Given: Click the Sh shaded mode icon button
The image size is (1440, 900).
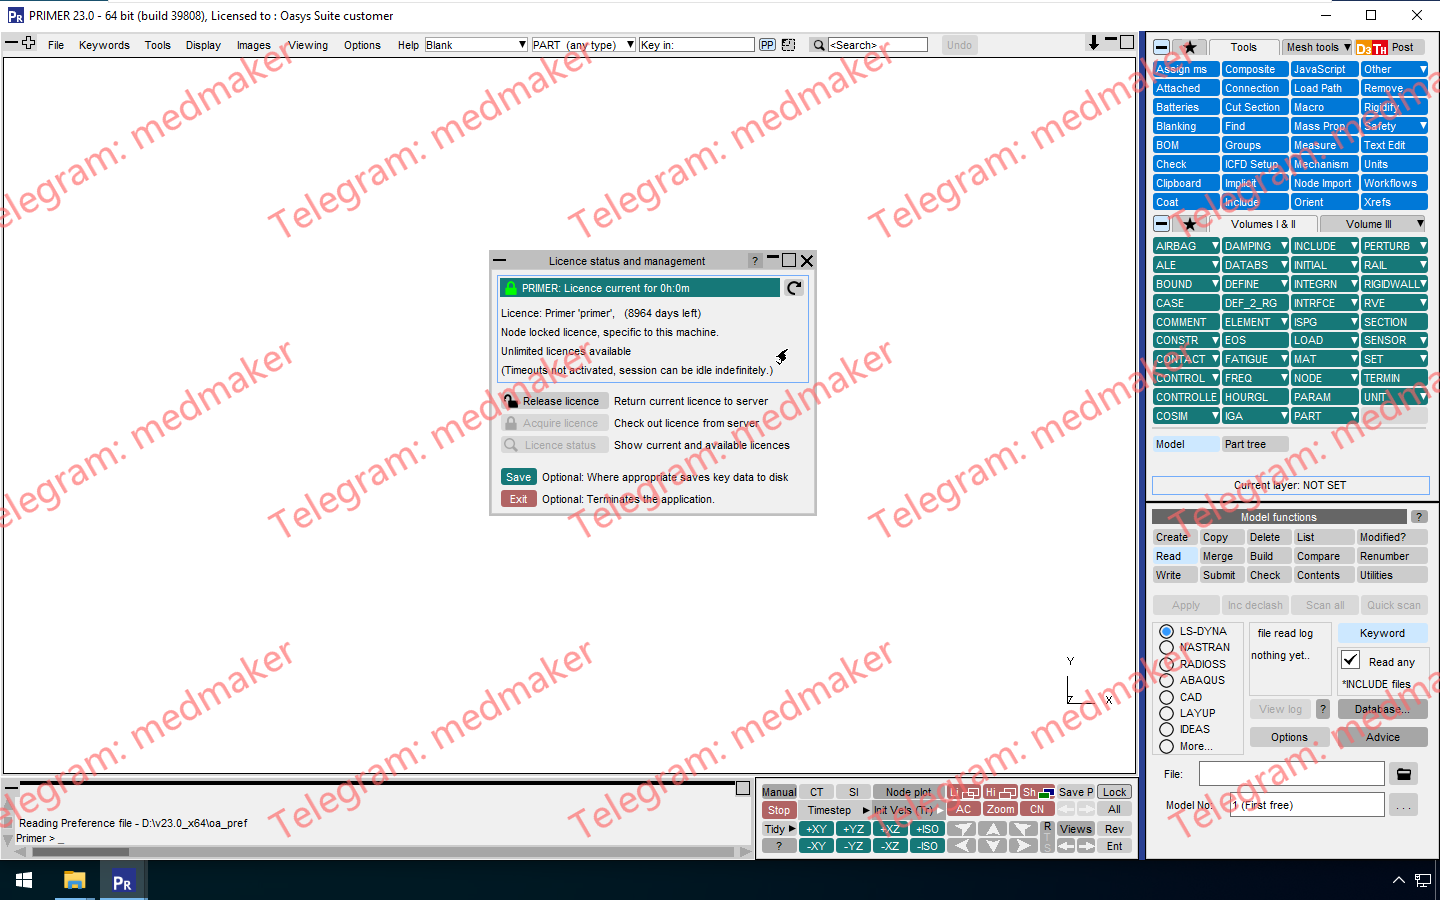Looking at the screenshot, I should 1037,792.
